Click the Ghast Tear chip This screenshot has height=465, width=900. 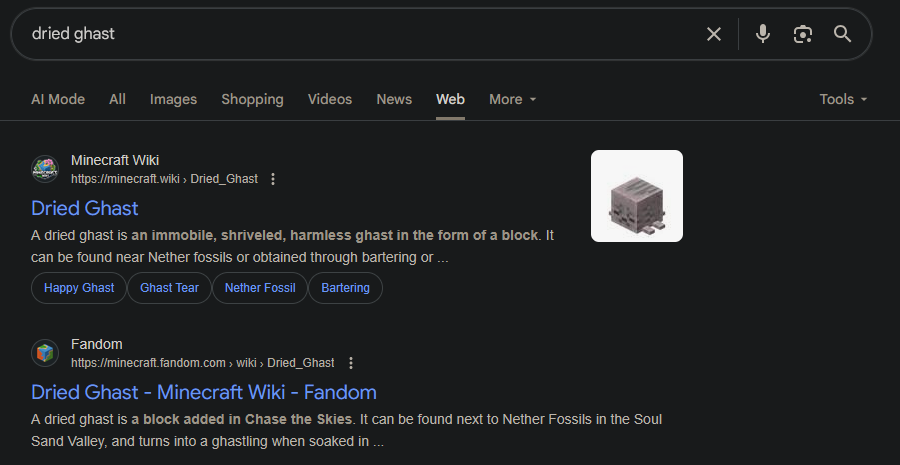(169, 288)
